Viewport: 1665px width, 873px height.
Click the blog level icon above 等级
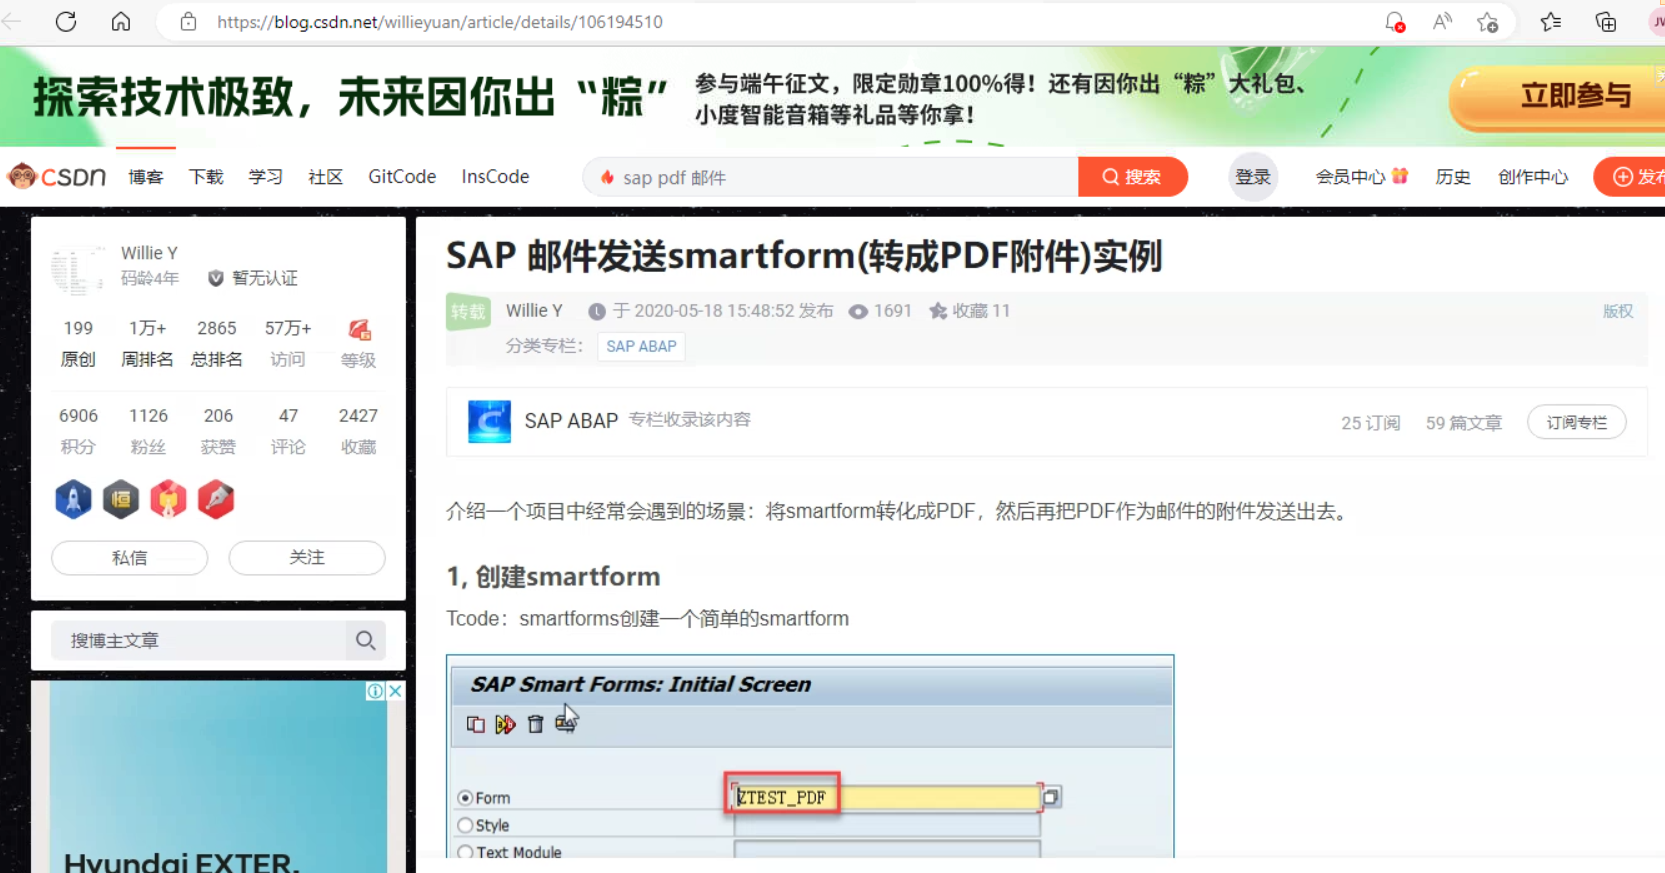[x=359, y=329]
